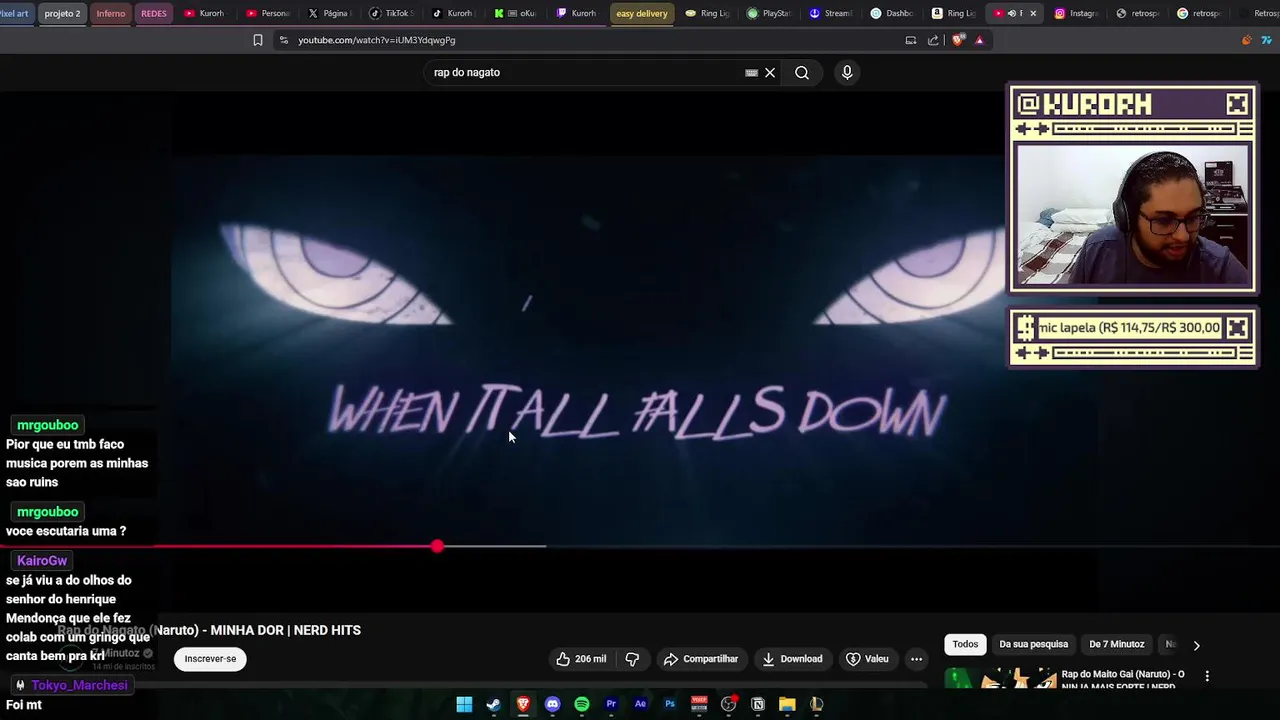
Task: Select the Da sua pesquisa chip
Action: click(x=1034, y=644)
